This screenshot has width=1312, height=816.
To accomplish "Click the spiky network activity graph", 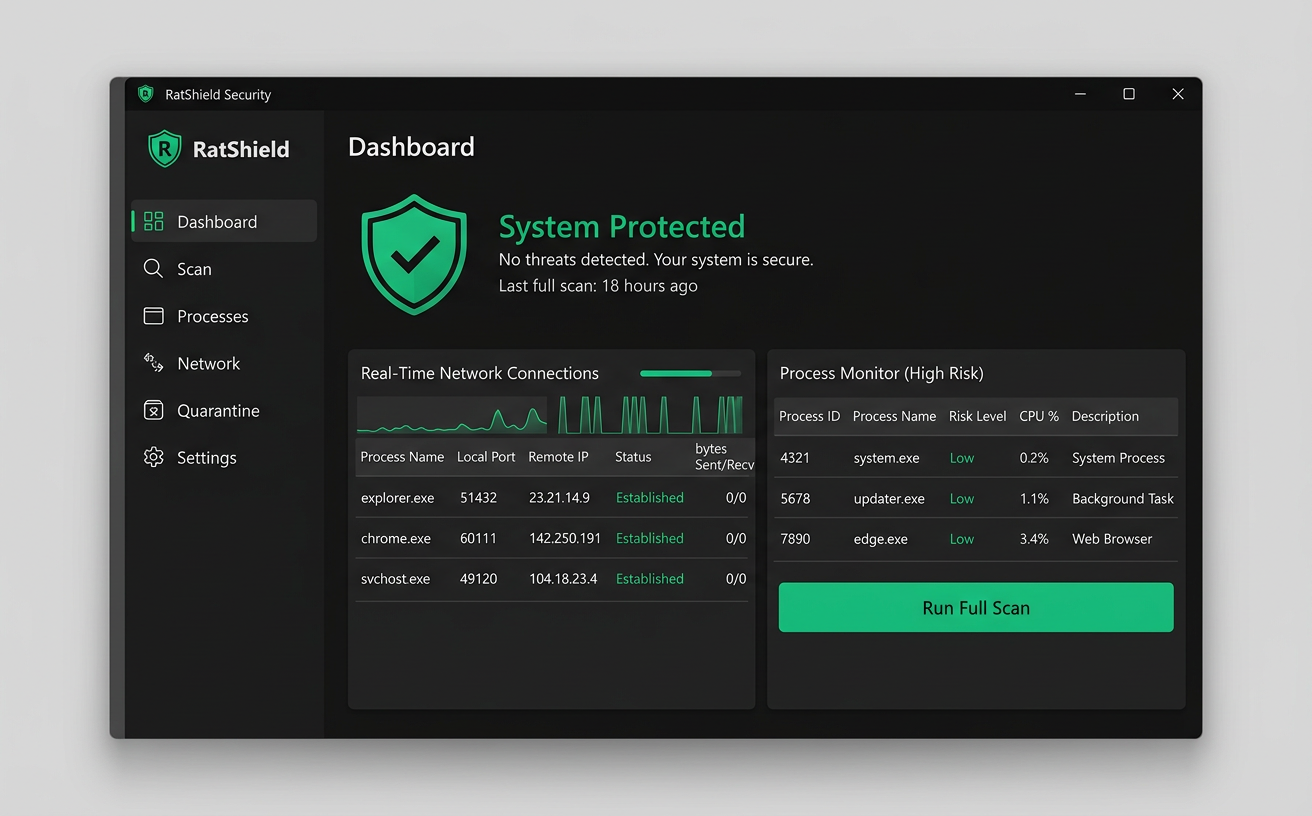I will pyautogui.click(x=650, y=415).
